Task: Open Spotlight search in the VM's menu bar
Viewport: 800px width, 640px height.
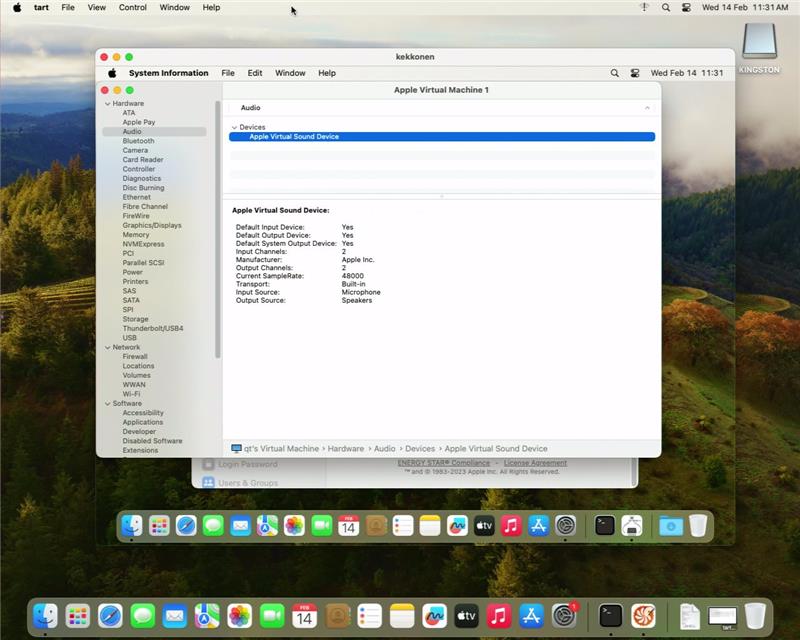Action: click(615, 73)
